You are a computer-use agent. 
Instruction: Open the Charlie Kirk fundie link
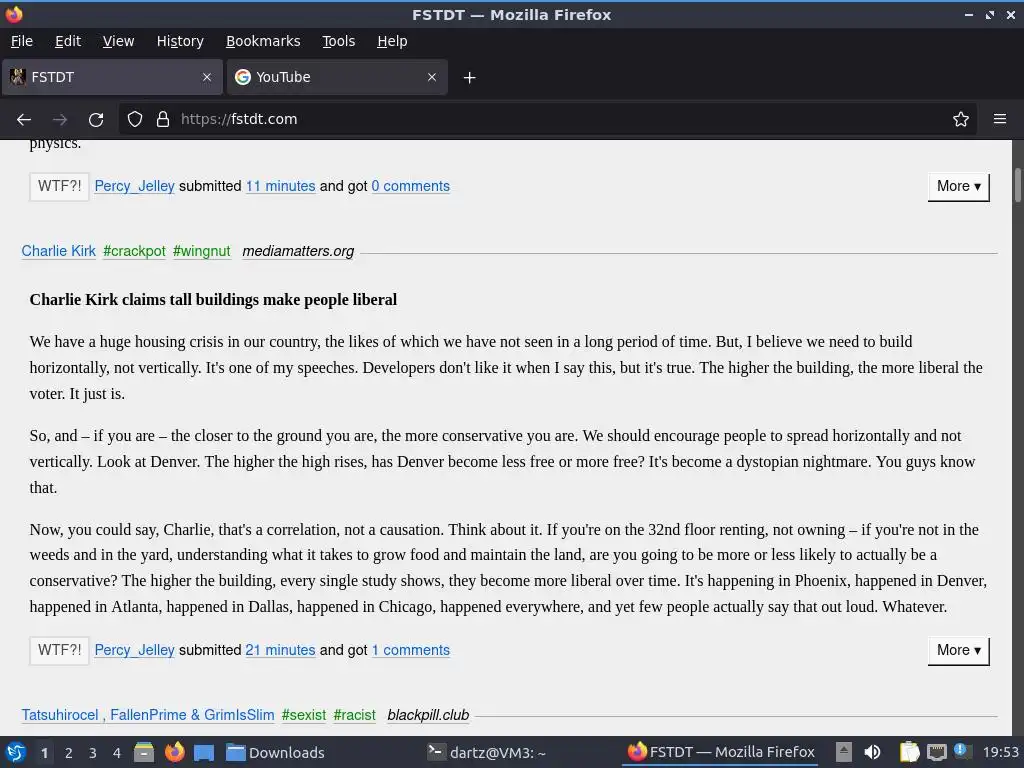tap(59, 251)
